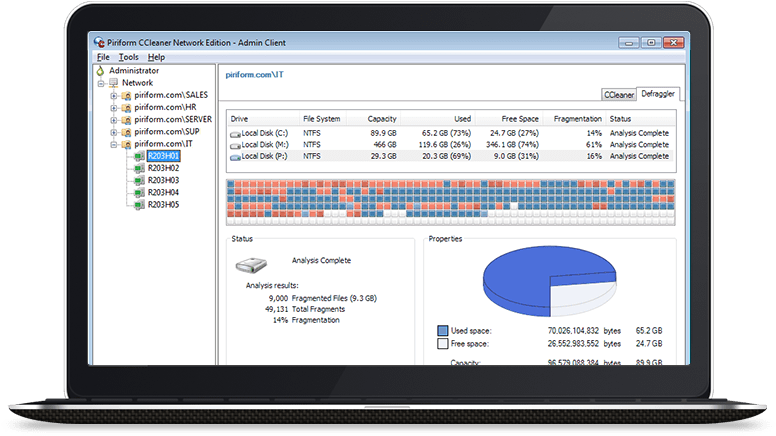Expand the piriform.com\SALES node
This screenshot has height=436, width=776.
tap(113, 96)
